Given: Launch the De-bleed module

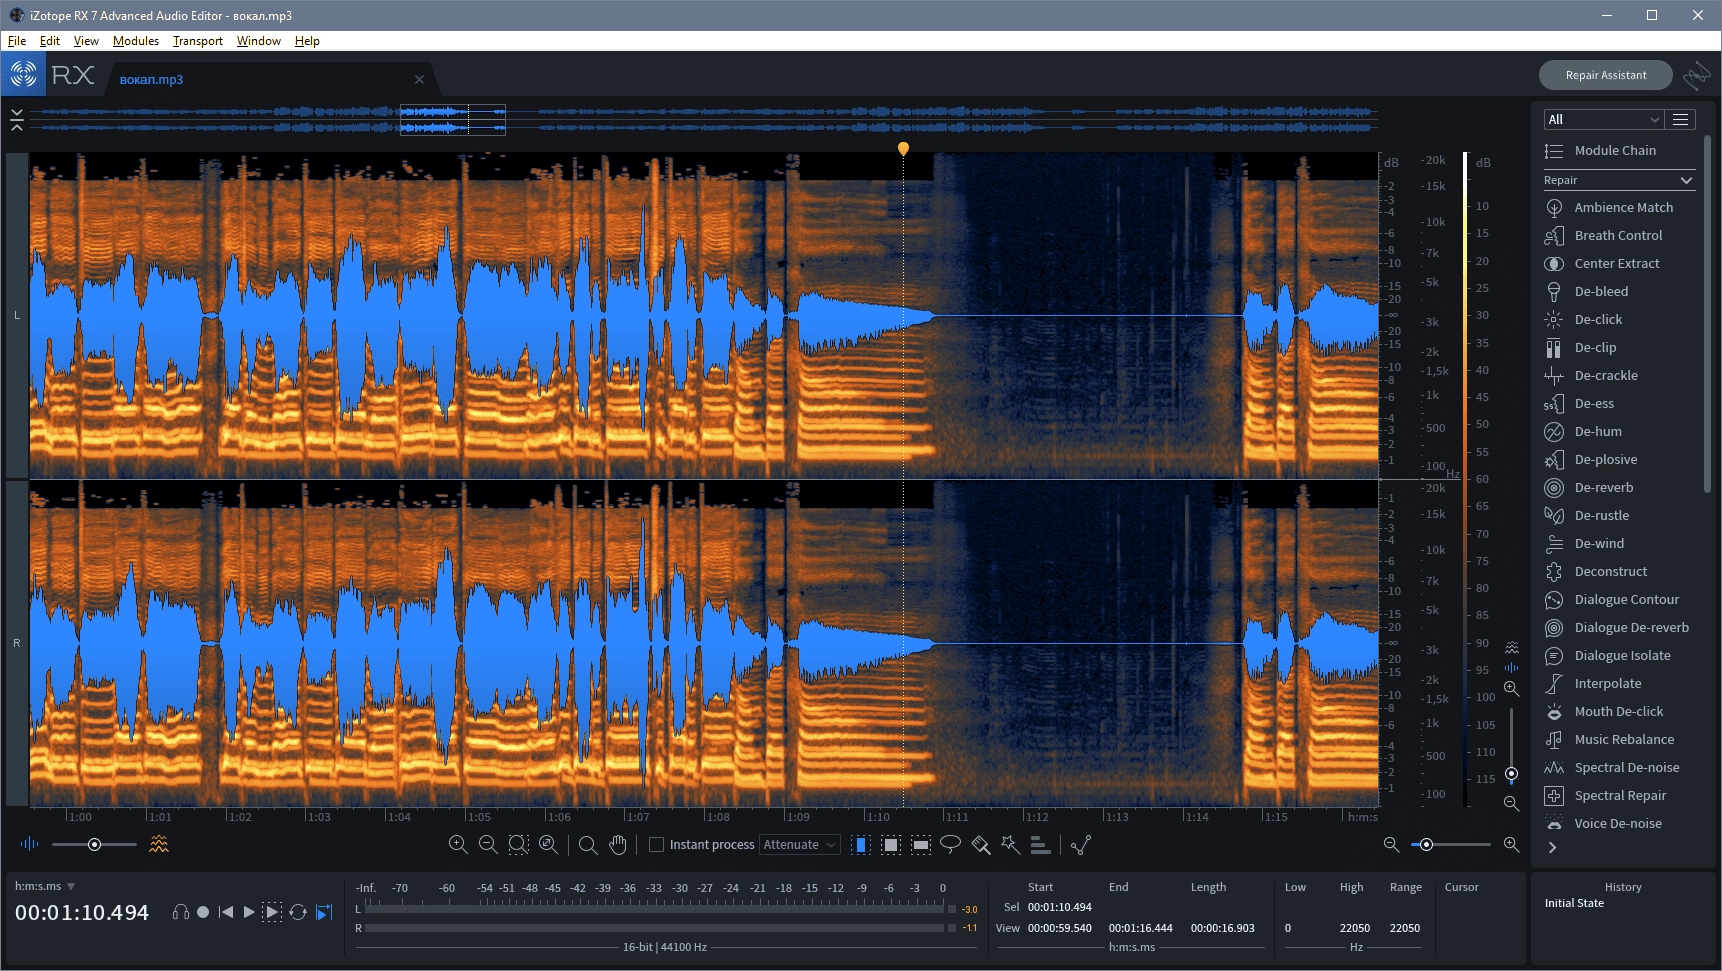Looking at the screenshot, I should 1587,291.
